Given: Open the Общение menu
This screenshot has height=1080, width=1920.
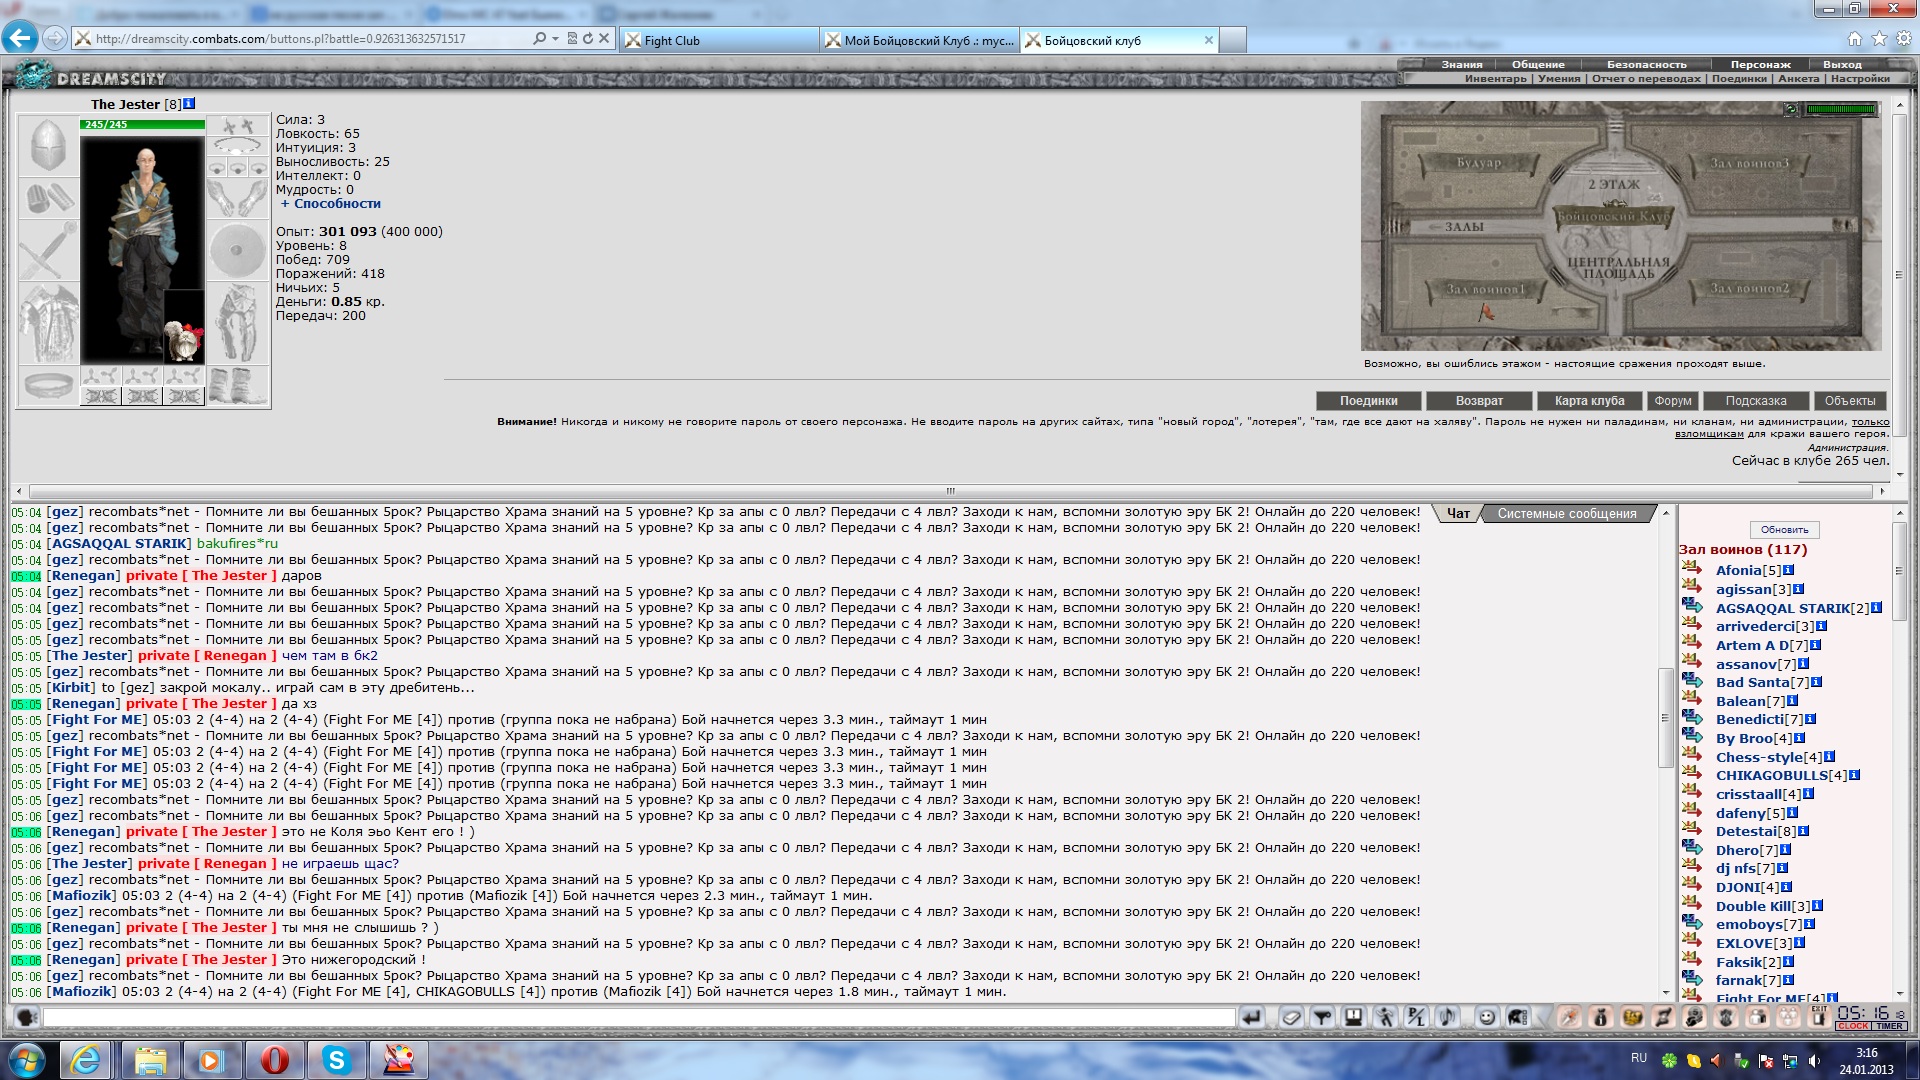Looking at the screenshot, I should [1538, 64].
